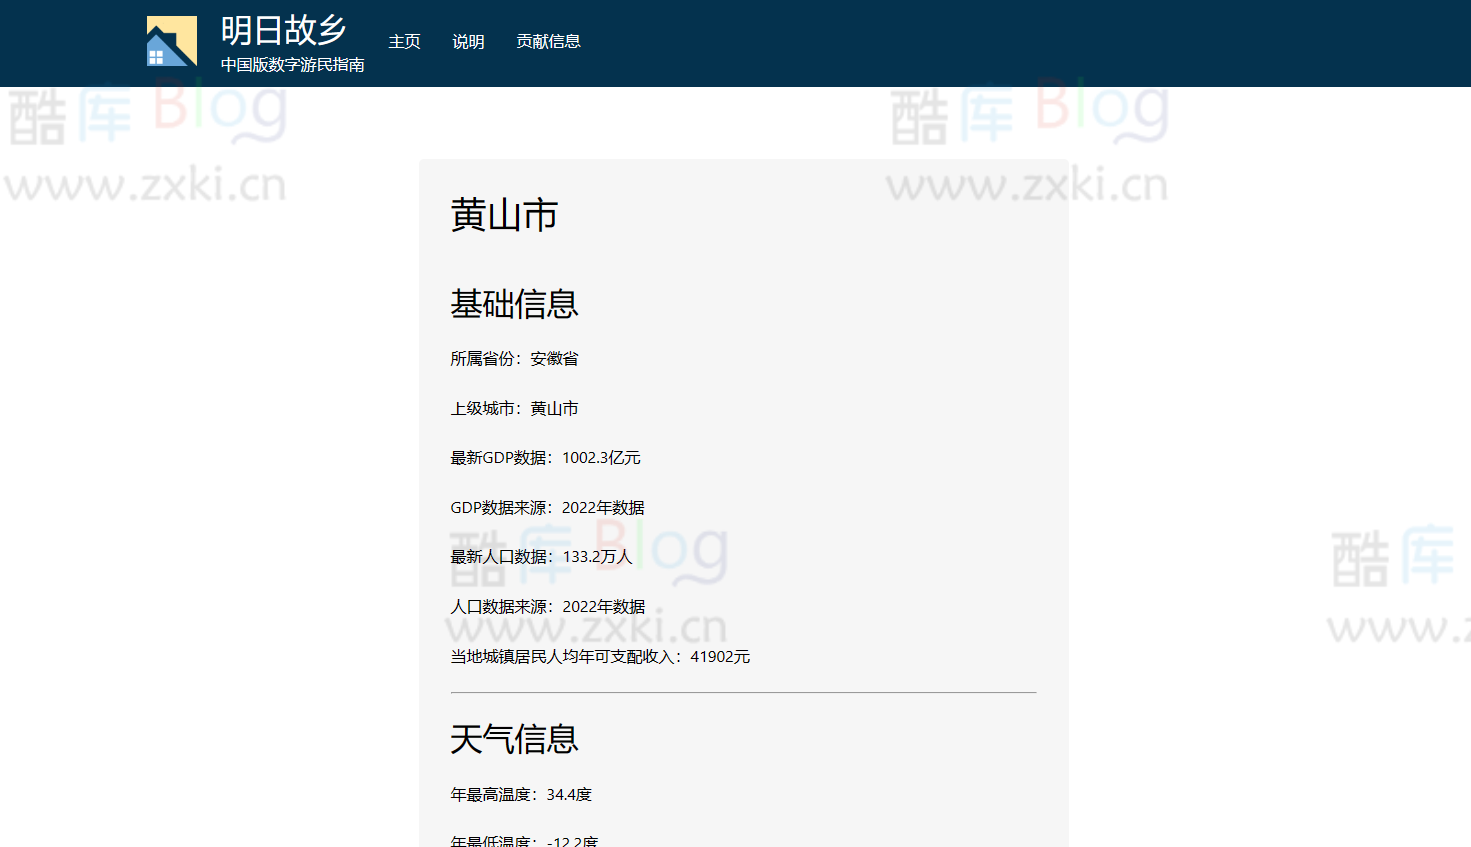Click the page heading 黄山市
Image resolution: width=1471 pixels, height=847 pixels.
click(x=505, y=216)
